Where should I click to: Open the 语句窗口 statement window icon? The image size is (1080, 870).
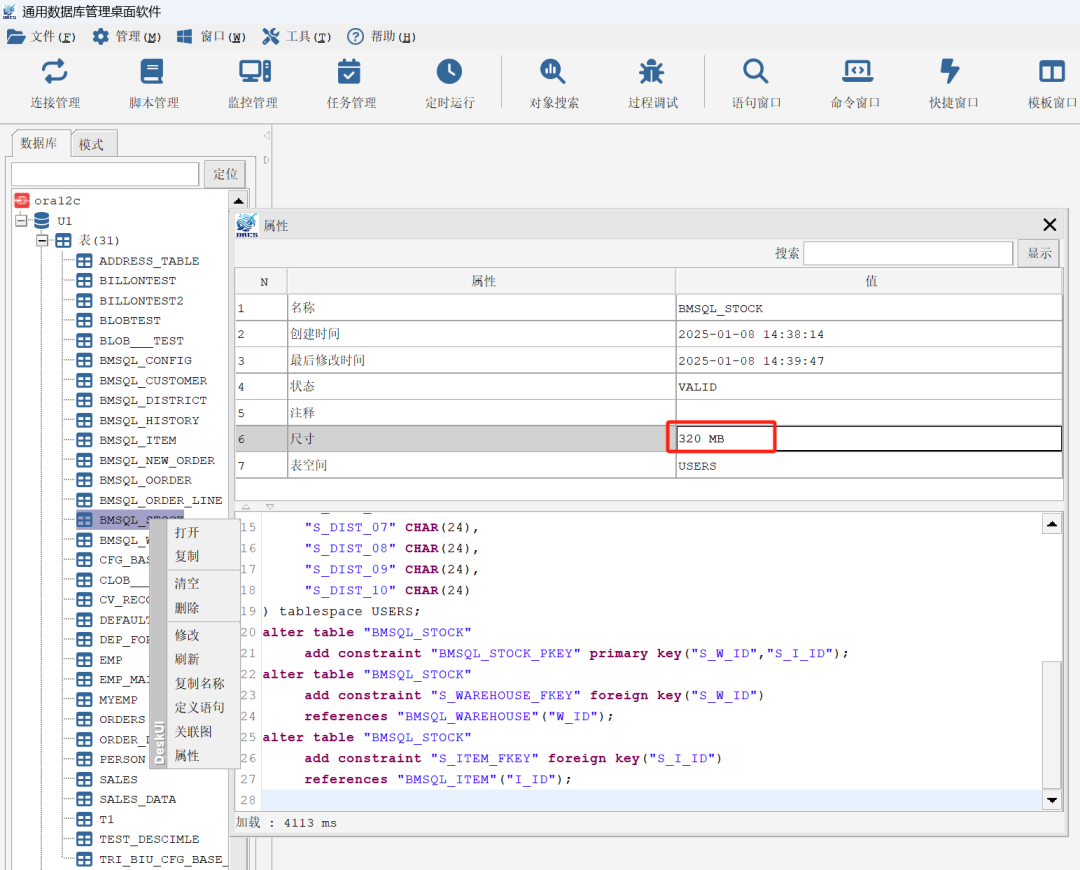[x=755, y=72]
